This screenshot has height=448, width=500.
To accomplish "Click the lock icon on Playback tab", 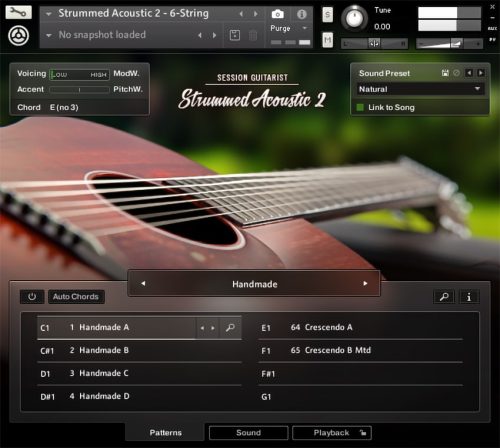I will click(x=363, y=433).
